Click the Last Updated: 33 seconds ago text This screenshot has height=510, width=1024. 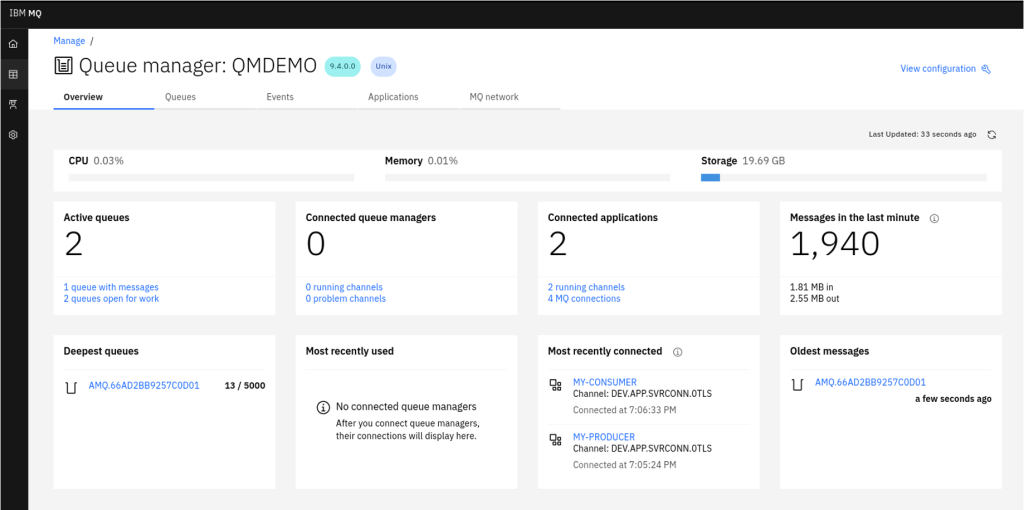[x=922, y=135]
